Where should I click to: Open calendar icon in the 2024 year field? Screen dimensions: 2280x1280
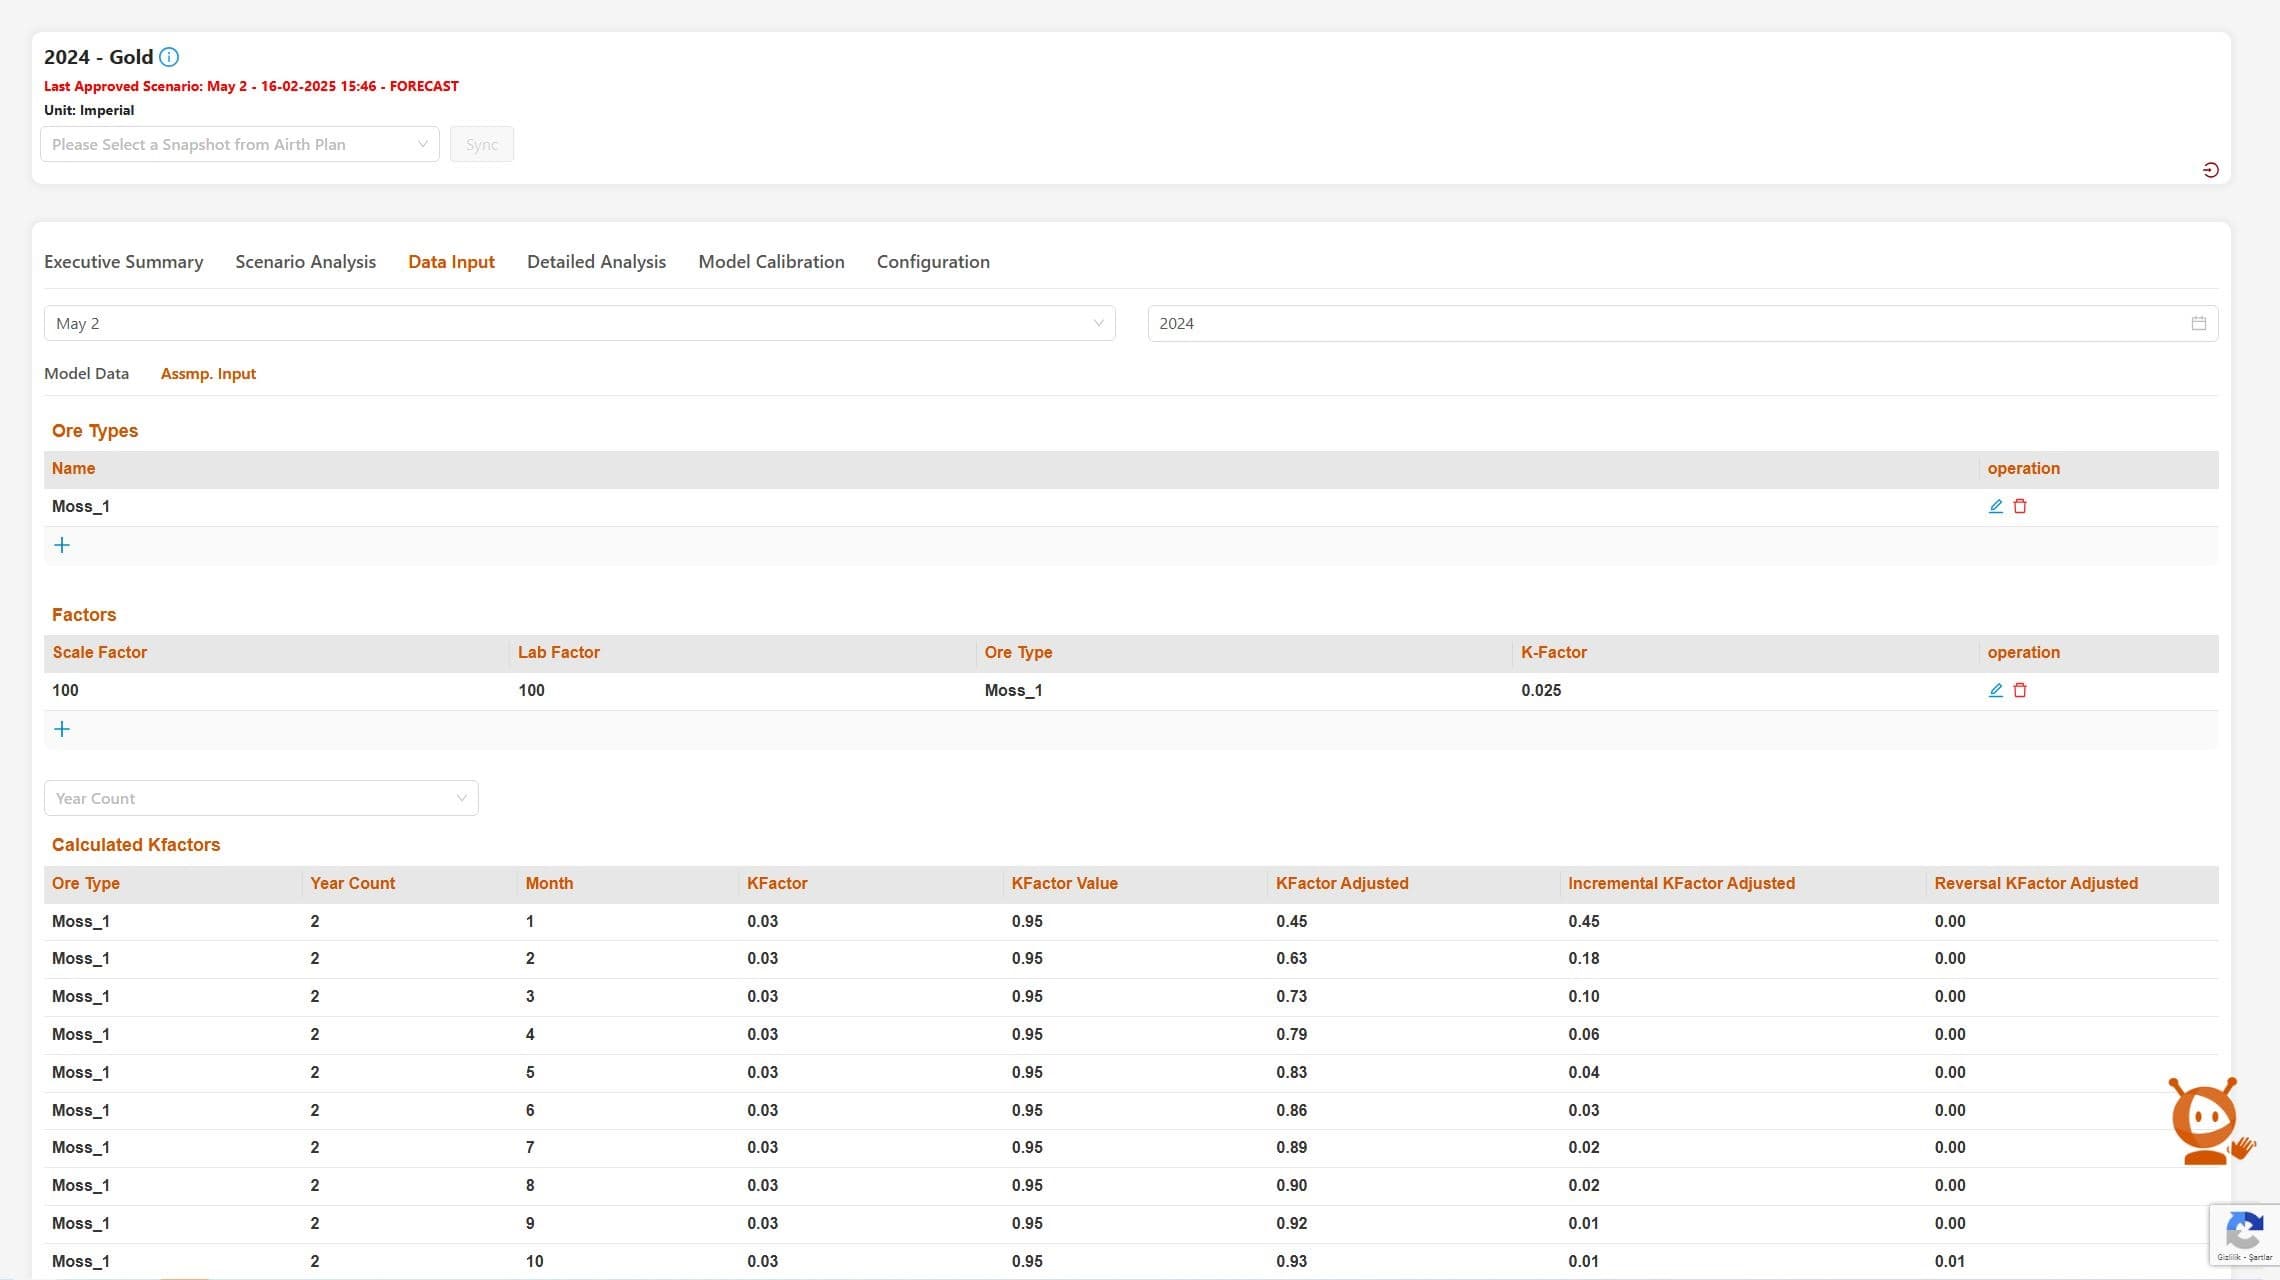tap(2198, 323)
